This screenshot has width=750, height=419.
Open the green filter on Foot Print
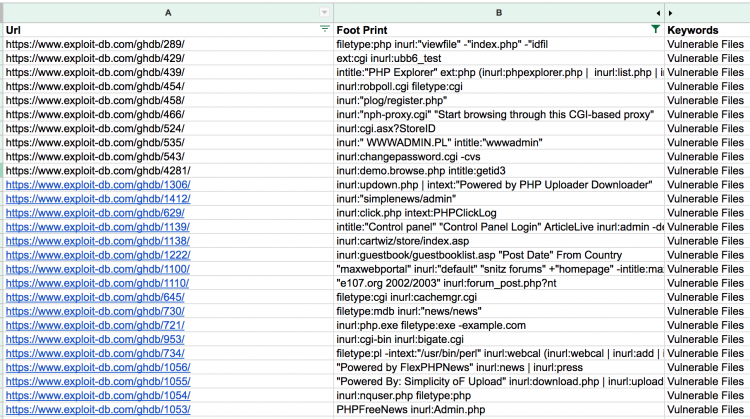pyautogui.click(x=656, y=30)
